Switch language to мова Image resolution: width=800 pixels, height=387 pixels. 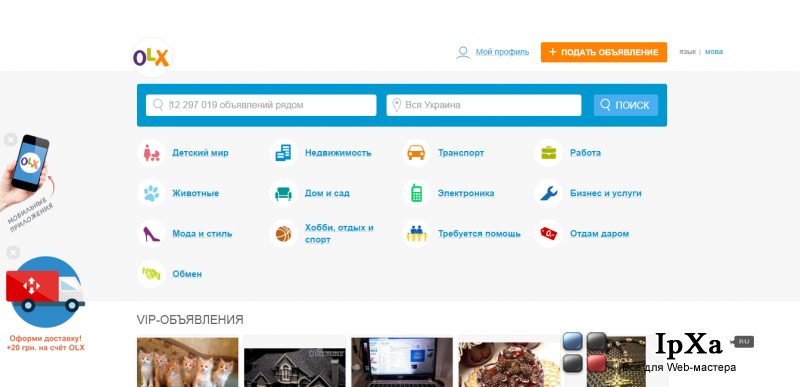pyautogui.click(x=714, y=51)
